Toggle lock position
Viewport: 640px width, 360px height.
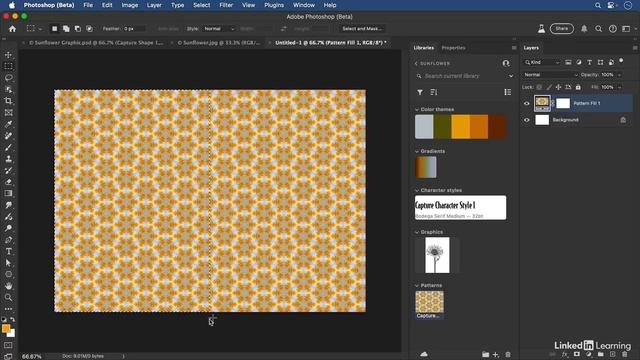(558, 87)
